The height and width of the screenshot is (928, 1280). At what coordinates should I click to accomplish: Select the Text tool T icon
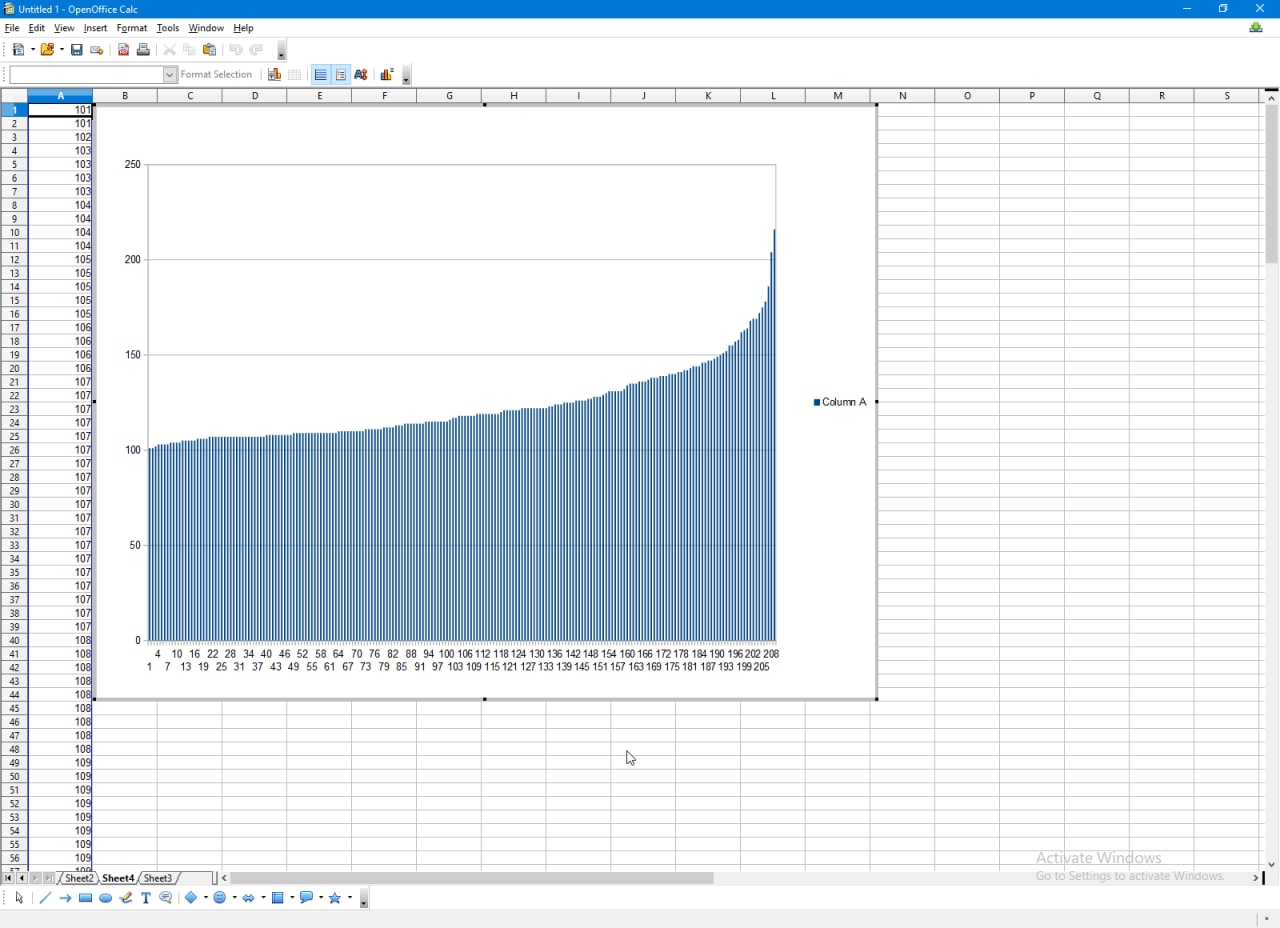[x=145, y=898]
